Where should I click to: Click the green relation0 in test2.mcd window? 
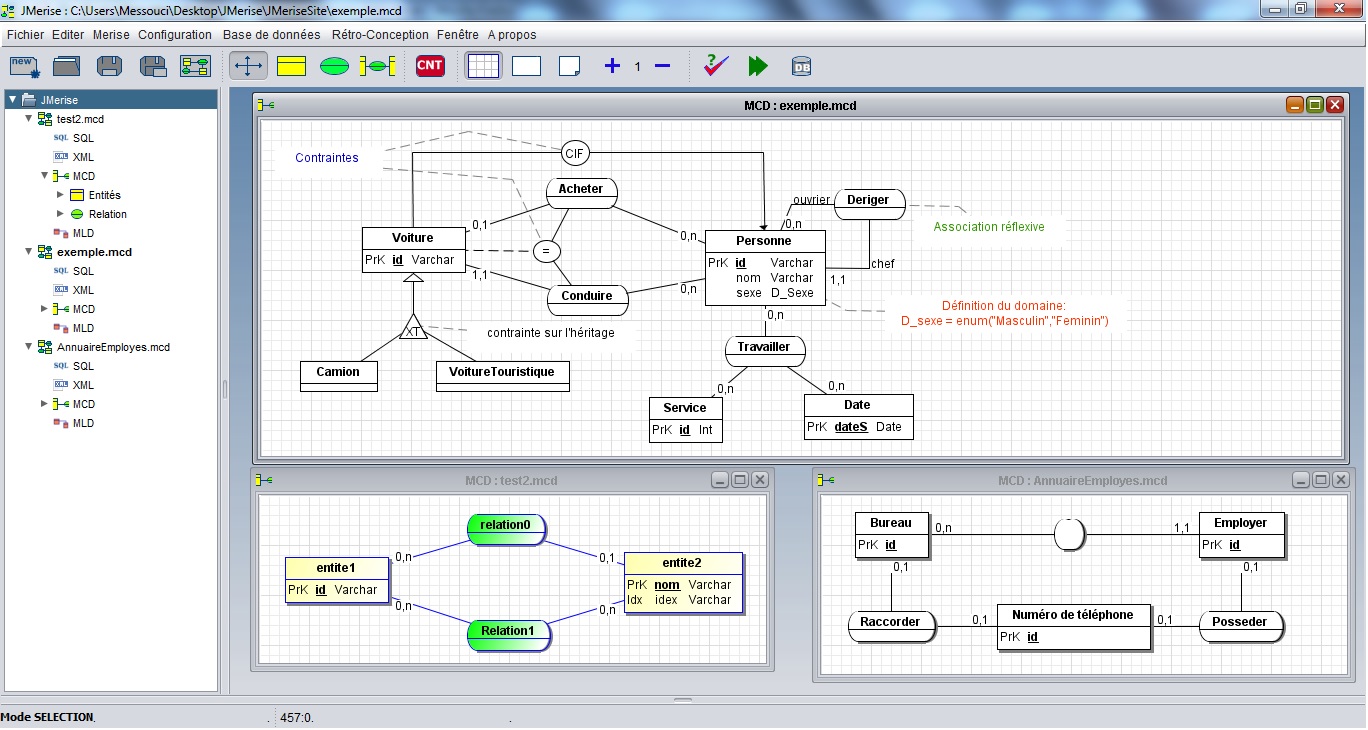(x=506, y=529)
